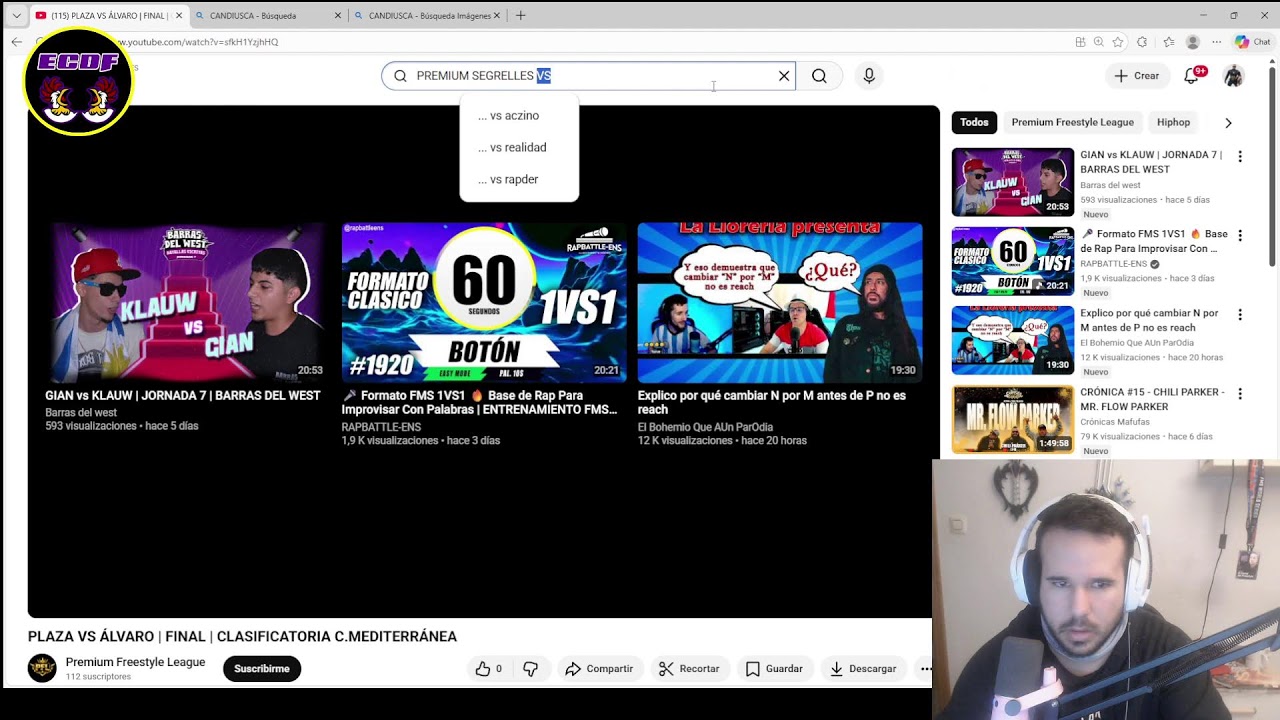Click the Descargar button
Image resolution: width=1280 pixels, height=720 pixels.
863,669
